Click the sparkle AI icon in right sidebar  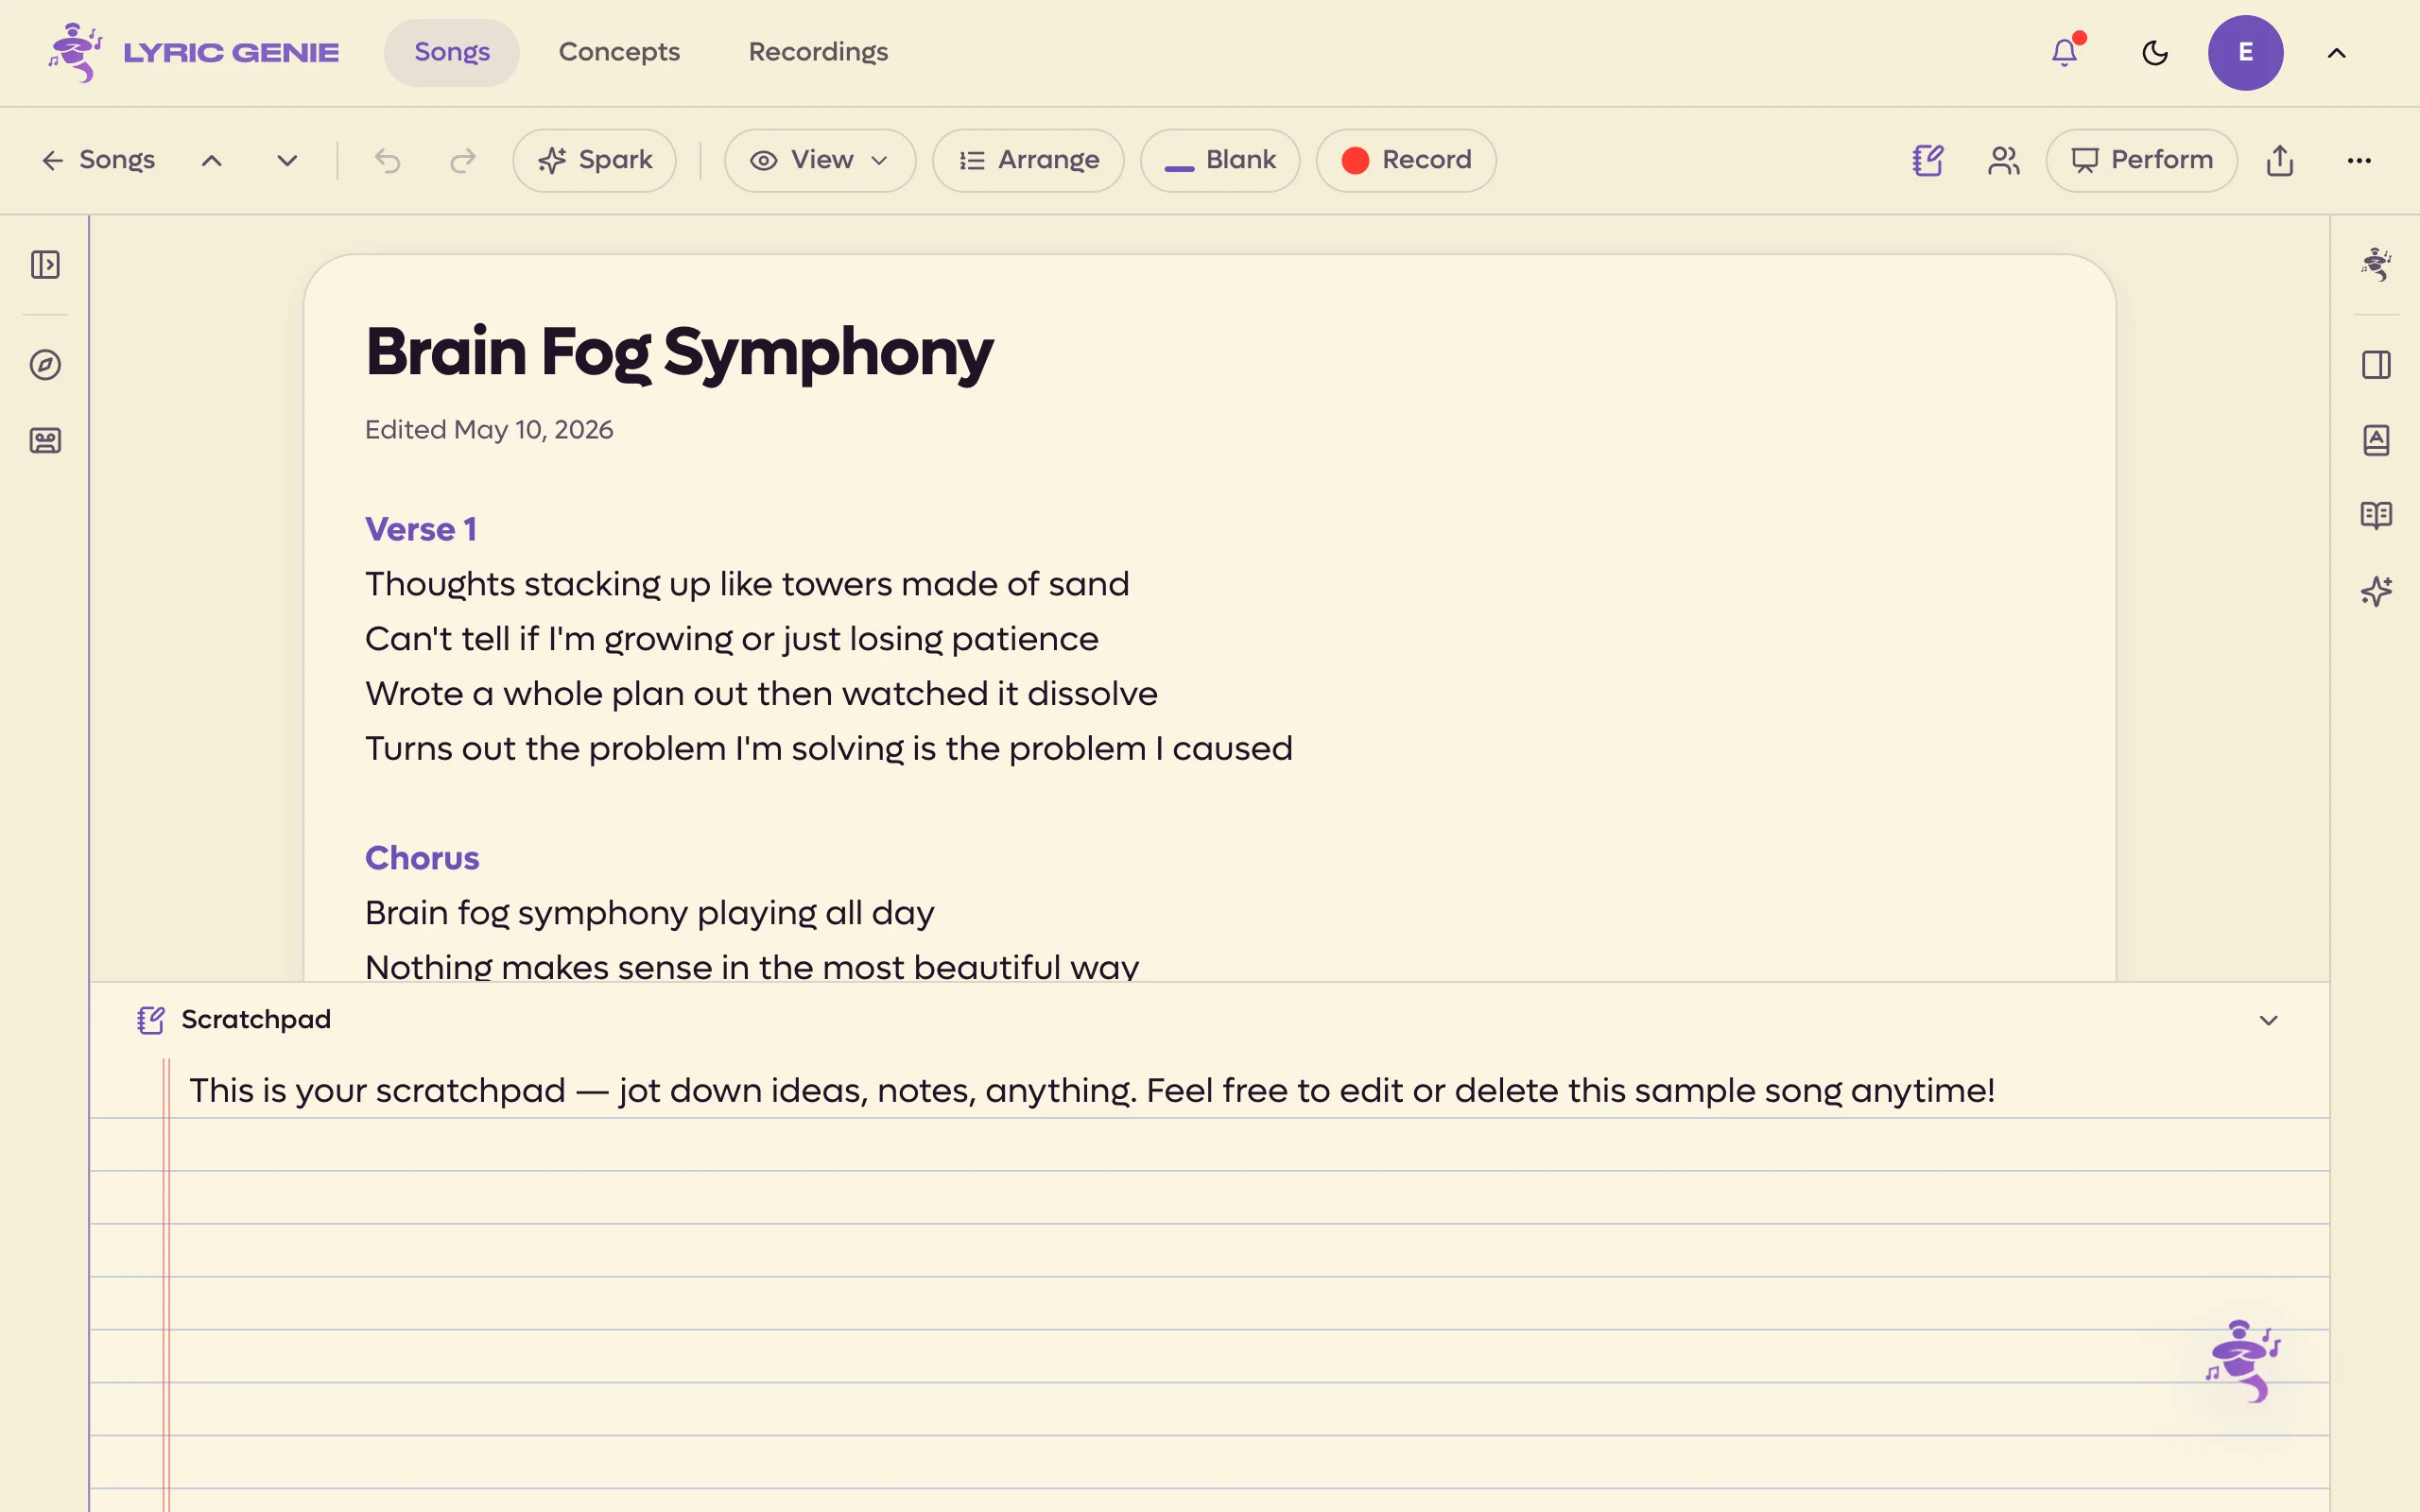(x=2376, y=591)
